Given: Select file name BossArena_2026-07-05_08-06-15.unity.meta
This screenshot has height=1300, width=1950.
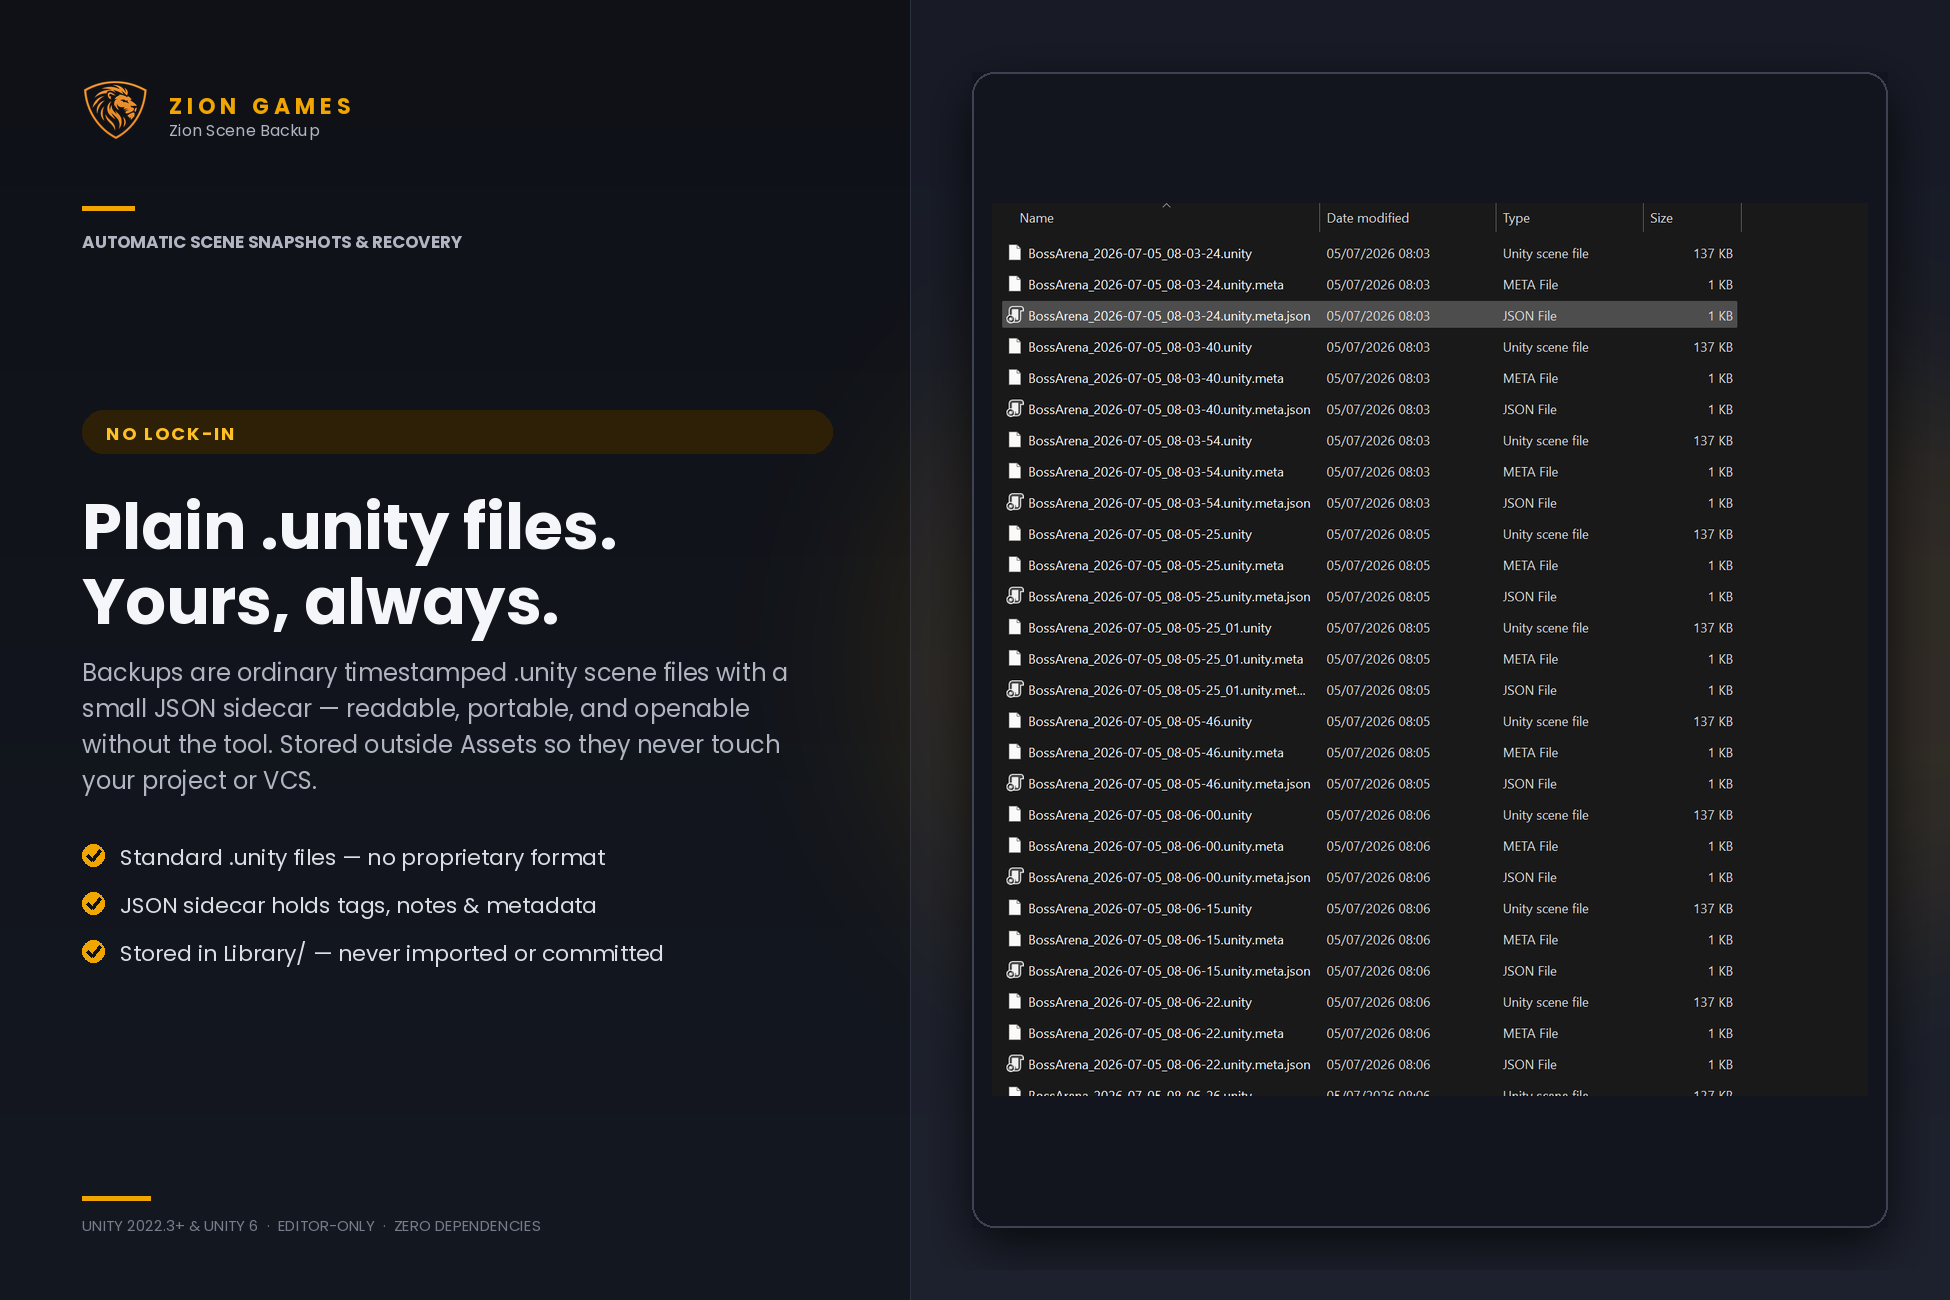Looking at the screenshot, I should coord(1156,940).
